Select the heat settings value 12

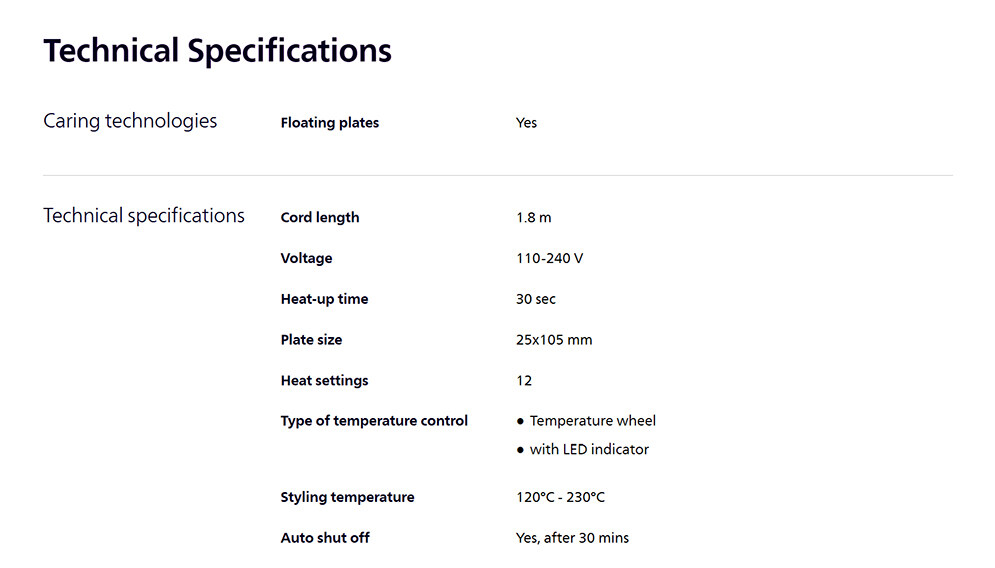[x=524, y=381]
